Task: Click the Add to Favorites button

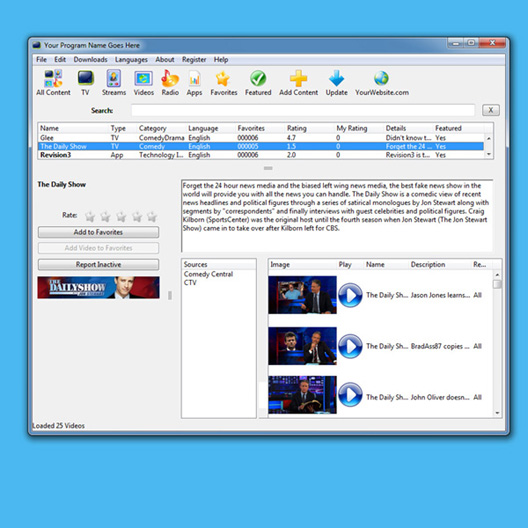Action: coord(98,232)
